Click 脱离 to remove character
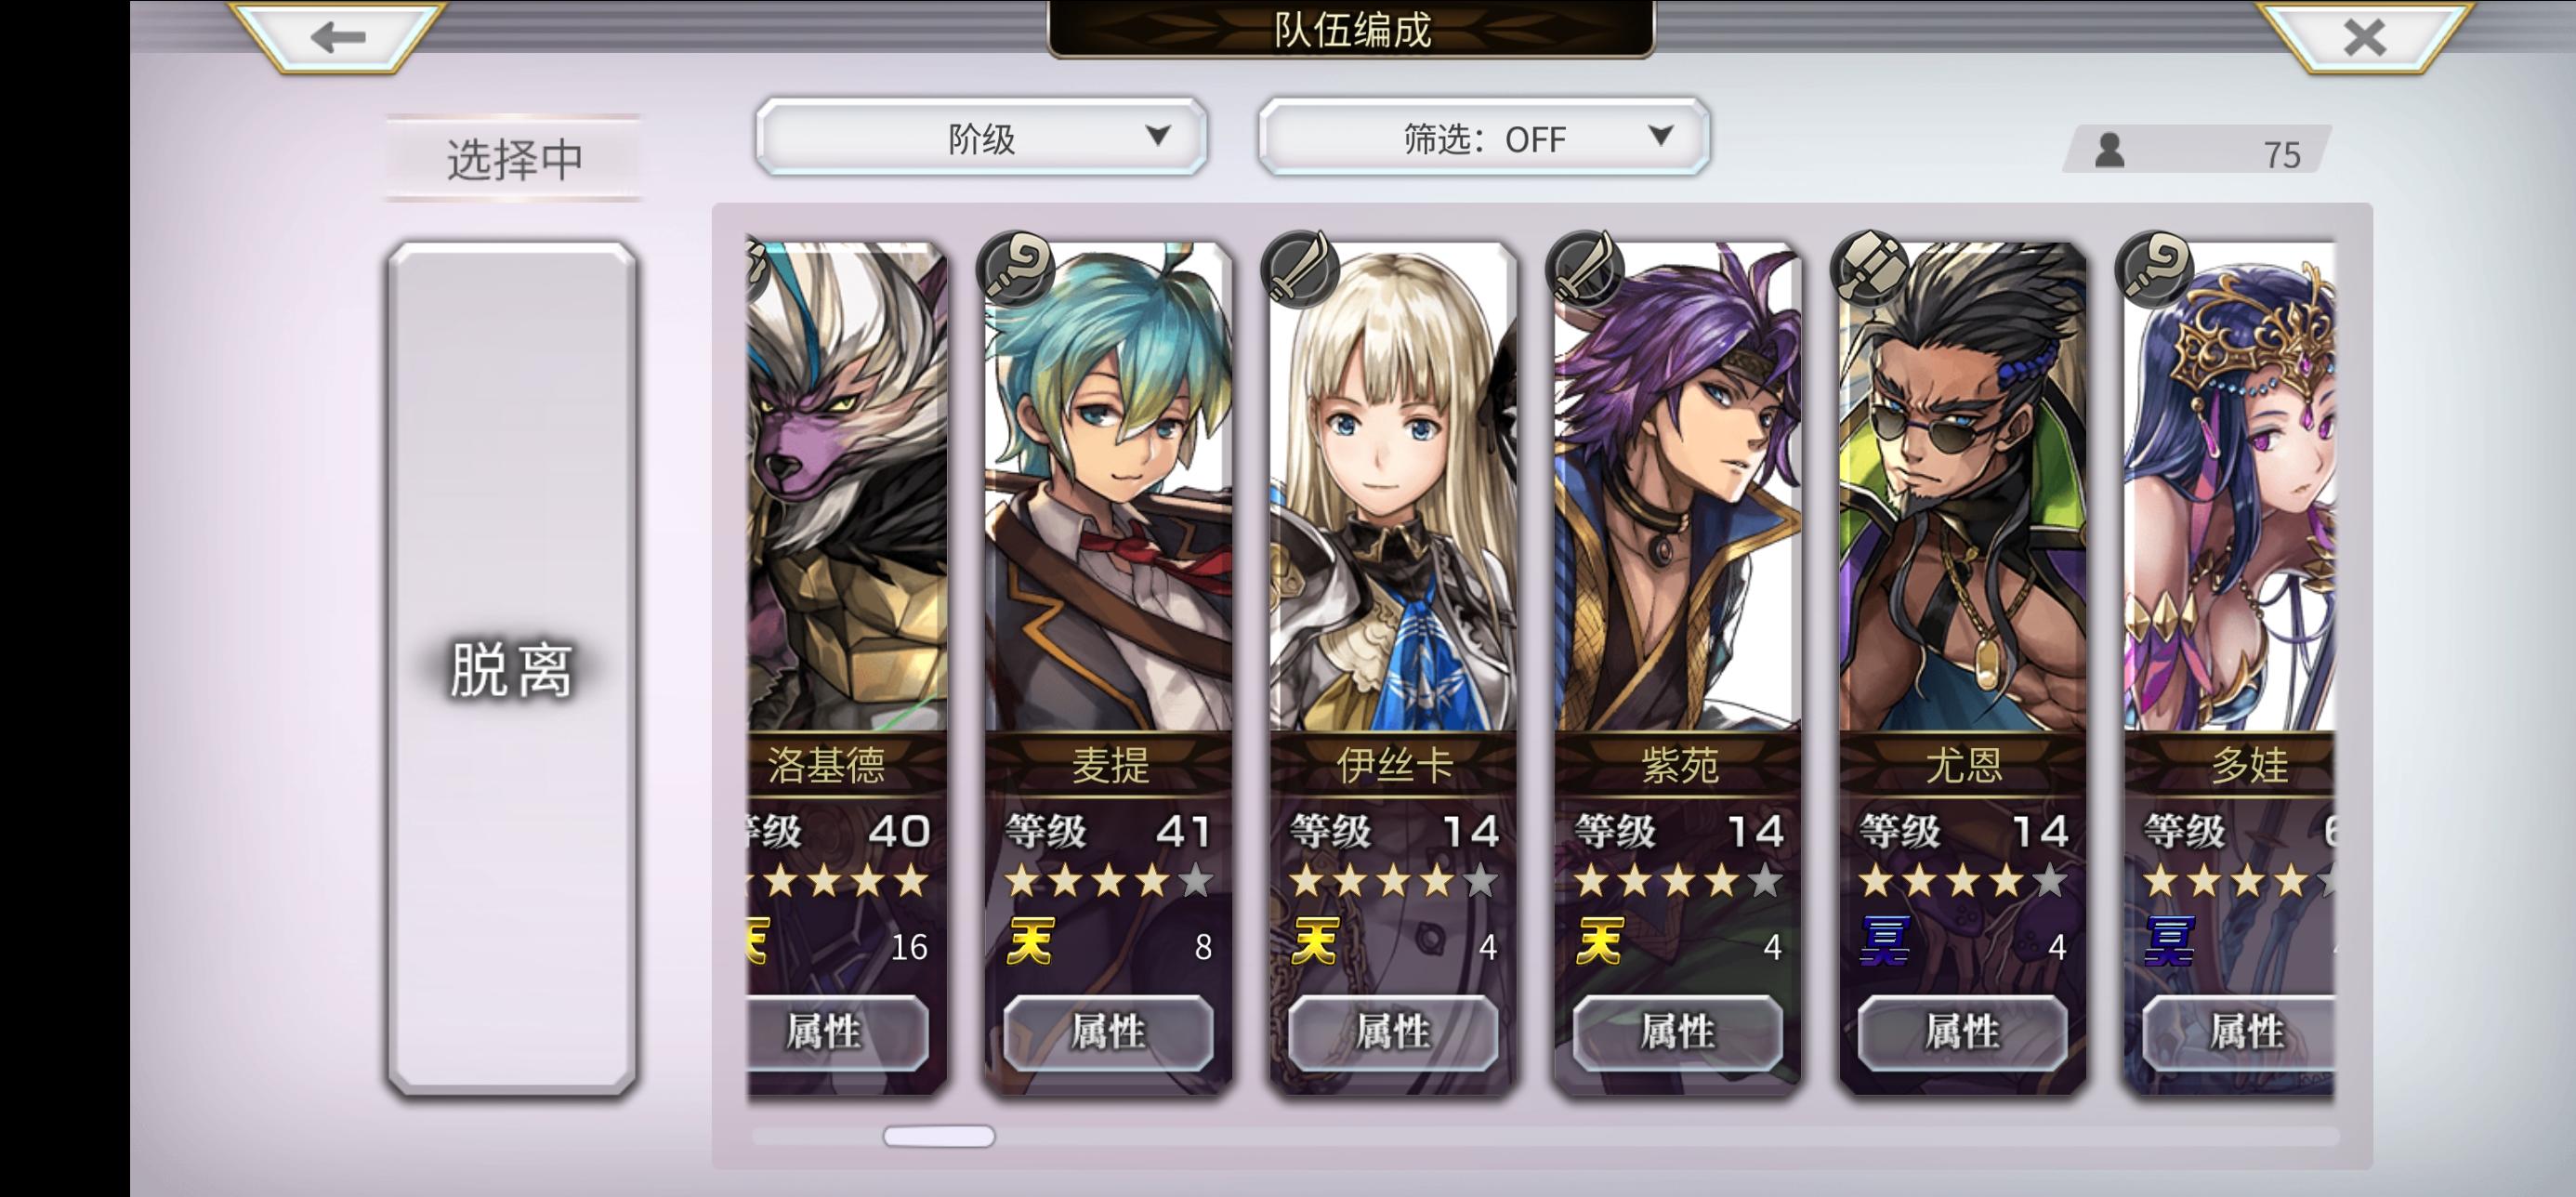Screen dimensions: 2576x1197 point(512,668)
